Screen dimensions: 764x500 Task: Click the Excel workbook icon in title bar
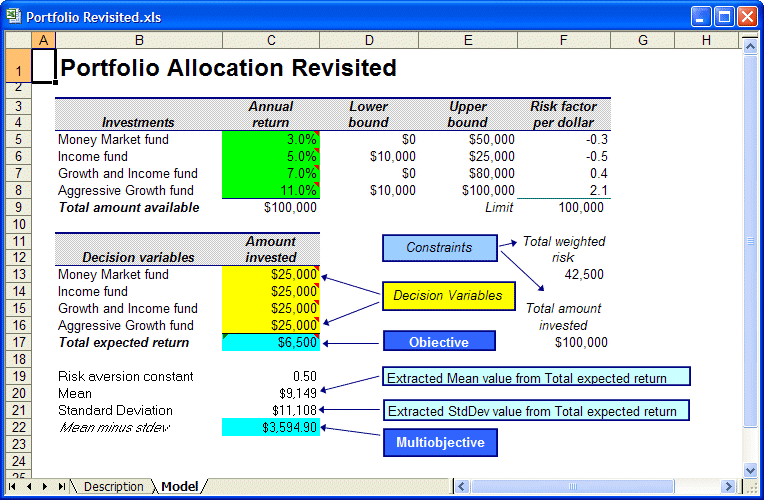pyautogui.click(x=14, y=17)
